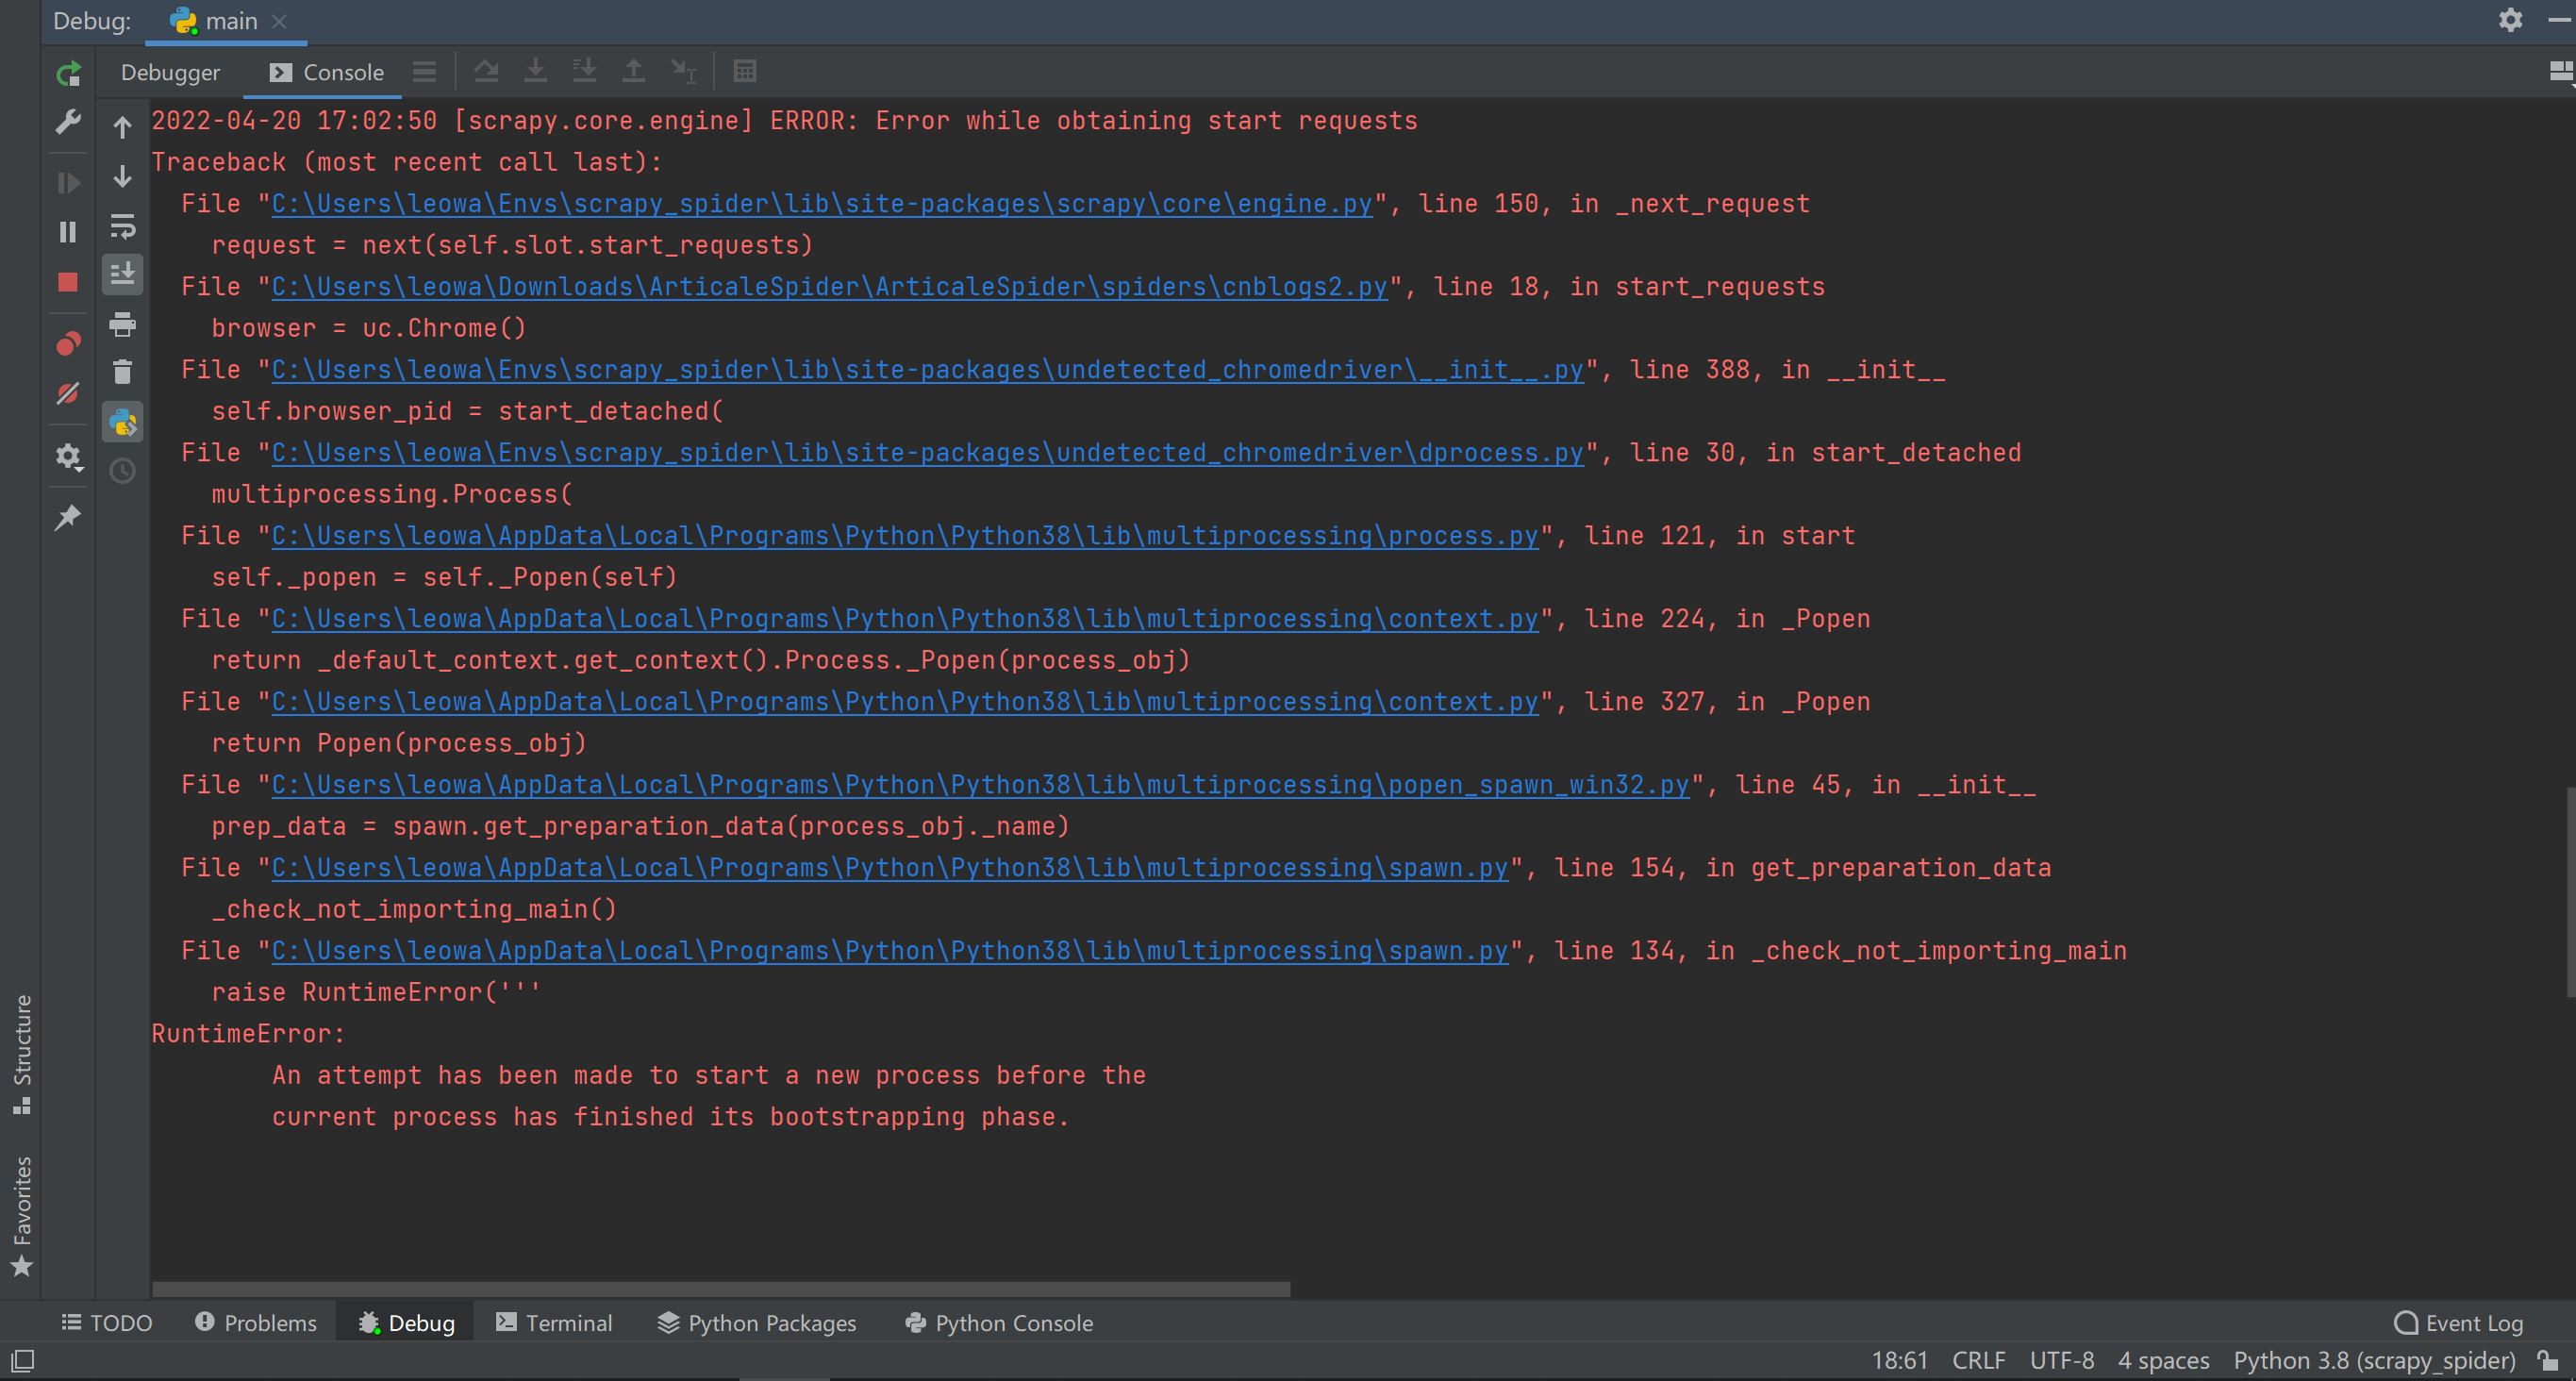
Task: Pause the running program
Action: [x=68, y=232]
